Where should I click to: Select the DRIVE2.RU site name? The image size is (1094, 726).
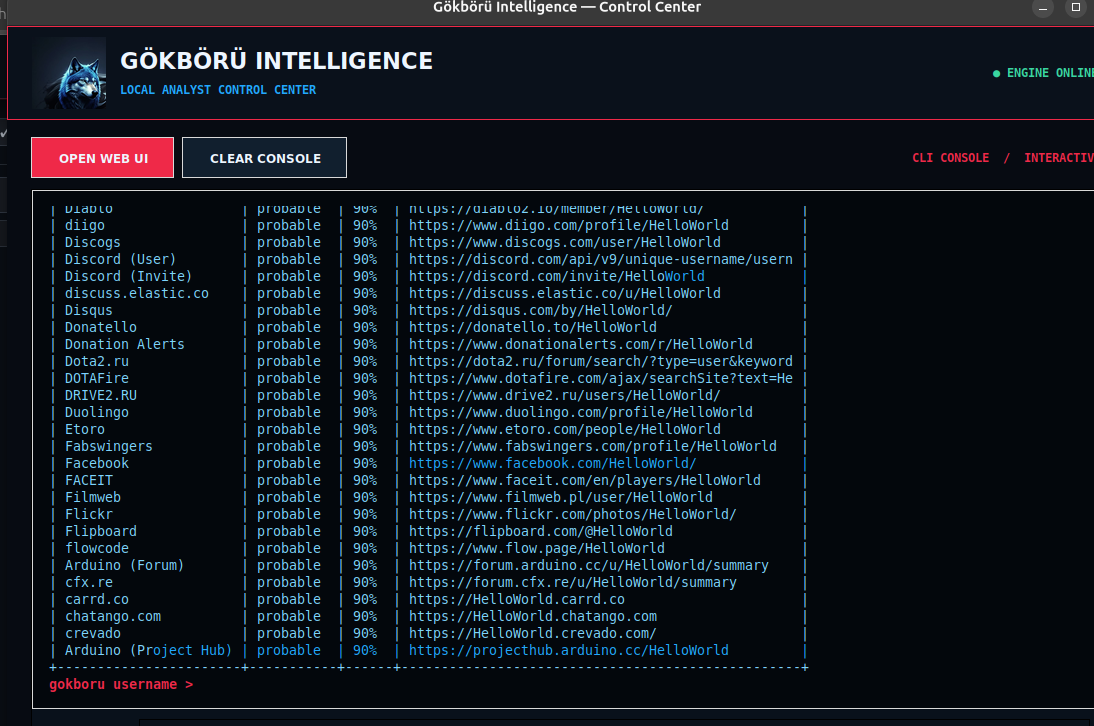pos(100,395)
